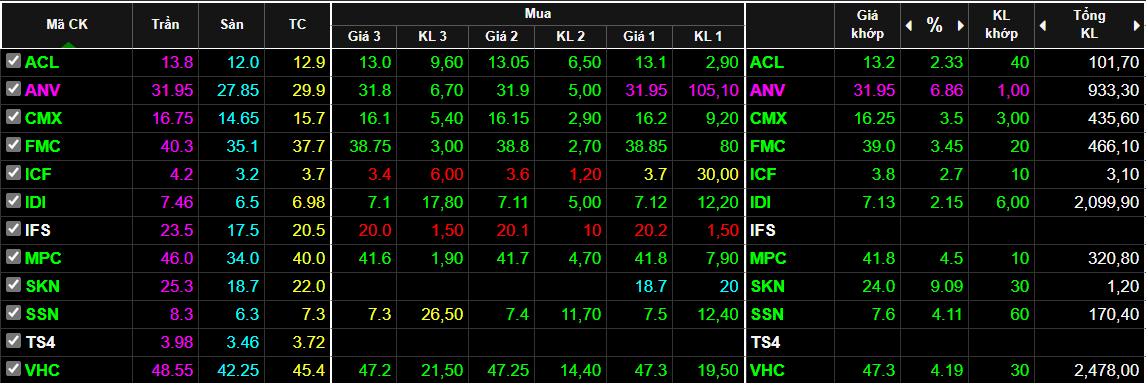Toggle checkbox for TS4 stock
The width and height of the screenshot is (1146, 383).
coord(12,341)
